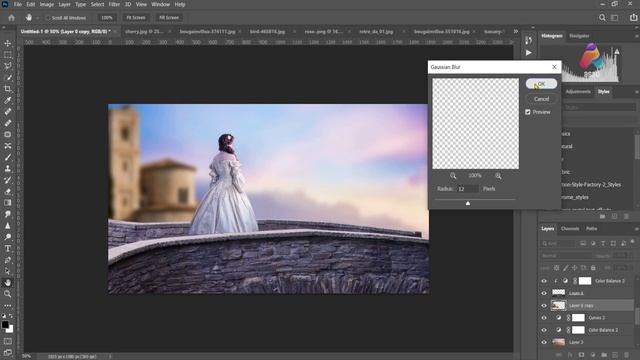Click the Fill Screen button
The image size is (640, 360).
point(169,18)
